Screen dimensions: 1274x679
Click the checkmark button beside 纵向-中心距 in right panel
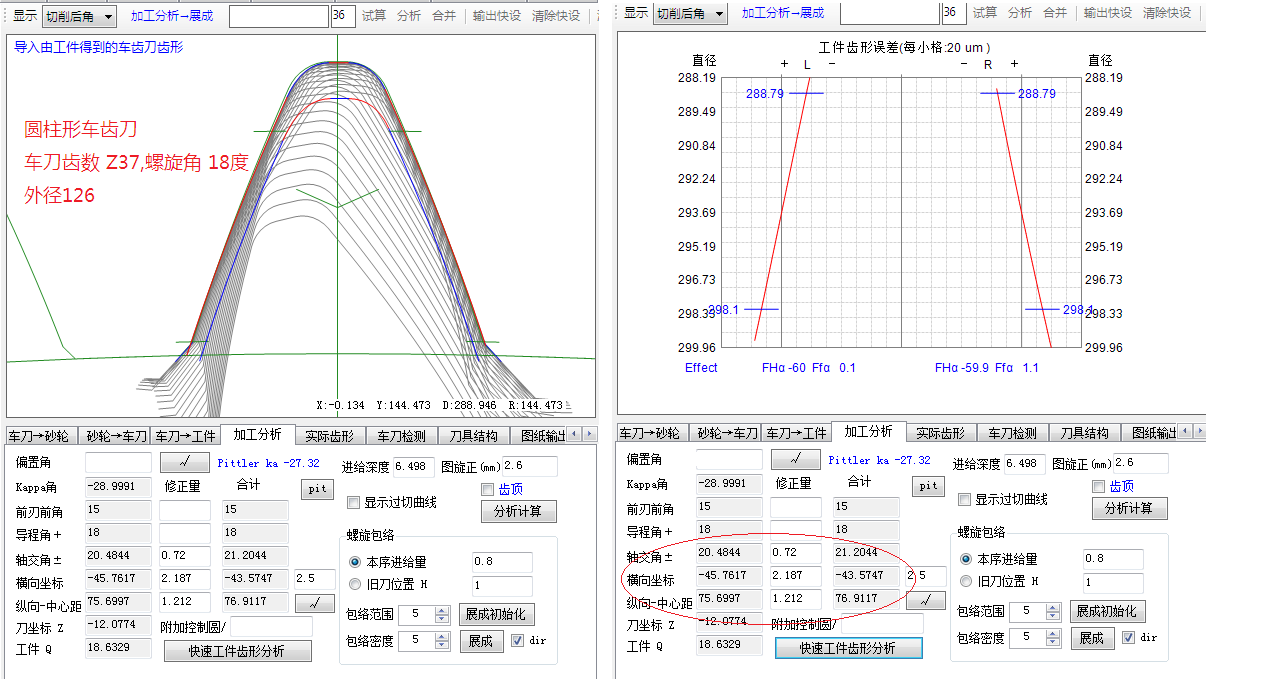pos(930,600)
